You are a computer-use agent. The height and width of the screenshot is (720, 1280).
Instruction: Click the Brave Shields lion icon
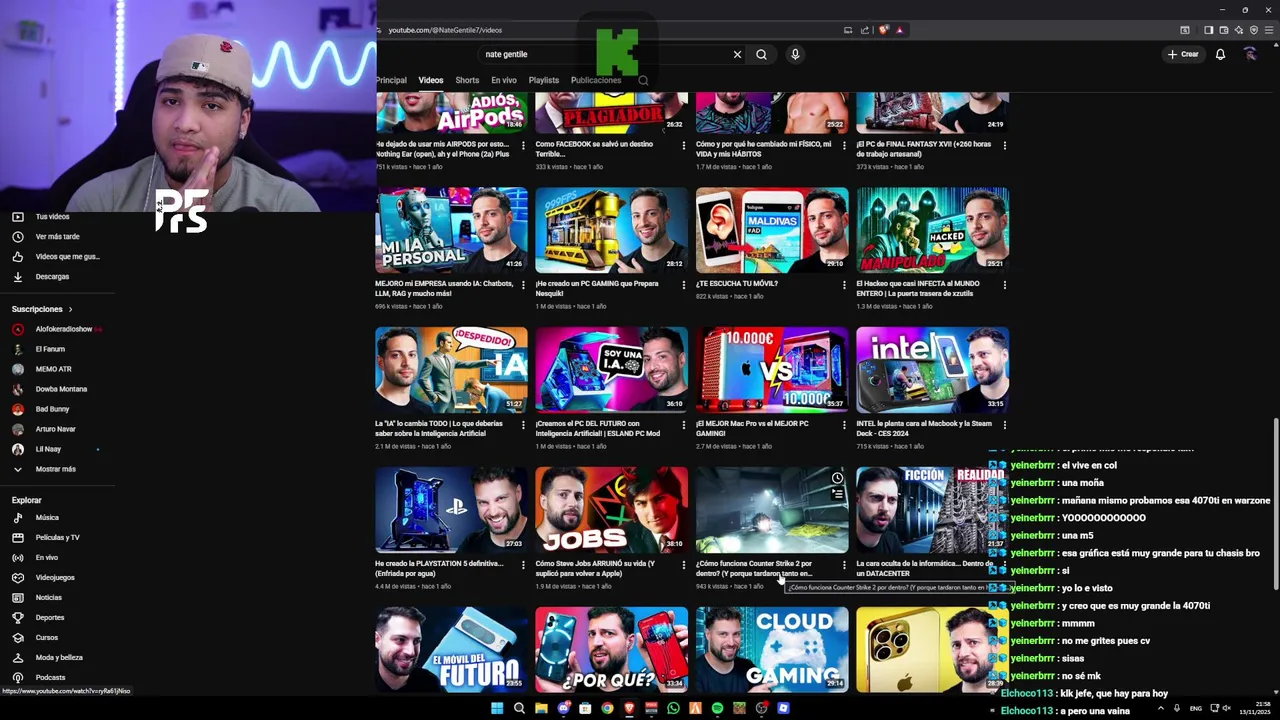click(883, 30)
